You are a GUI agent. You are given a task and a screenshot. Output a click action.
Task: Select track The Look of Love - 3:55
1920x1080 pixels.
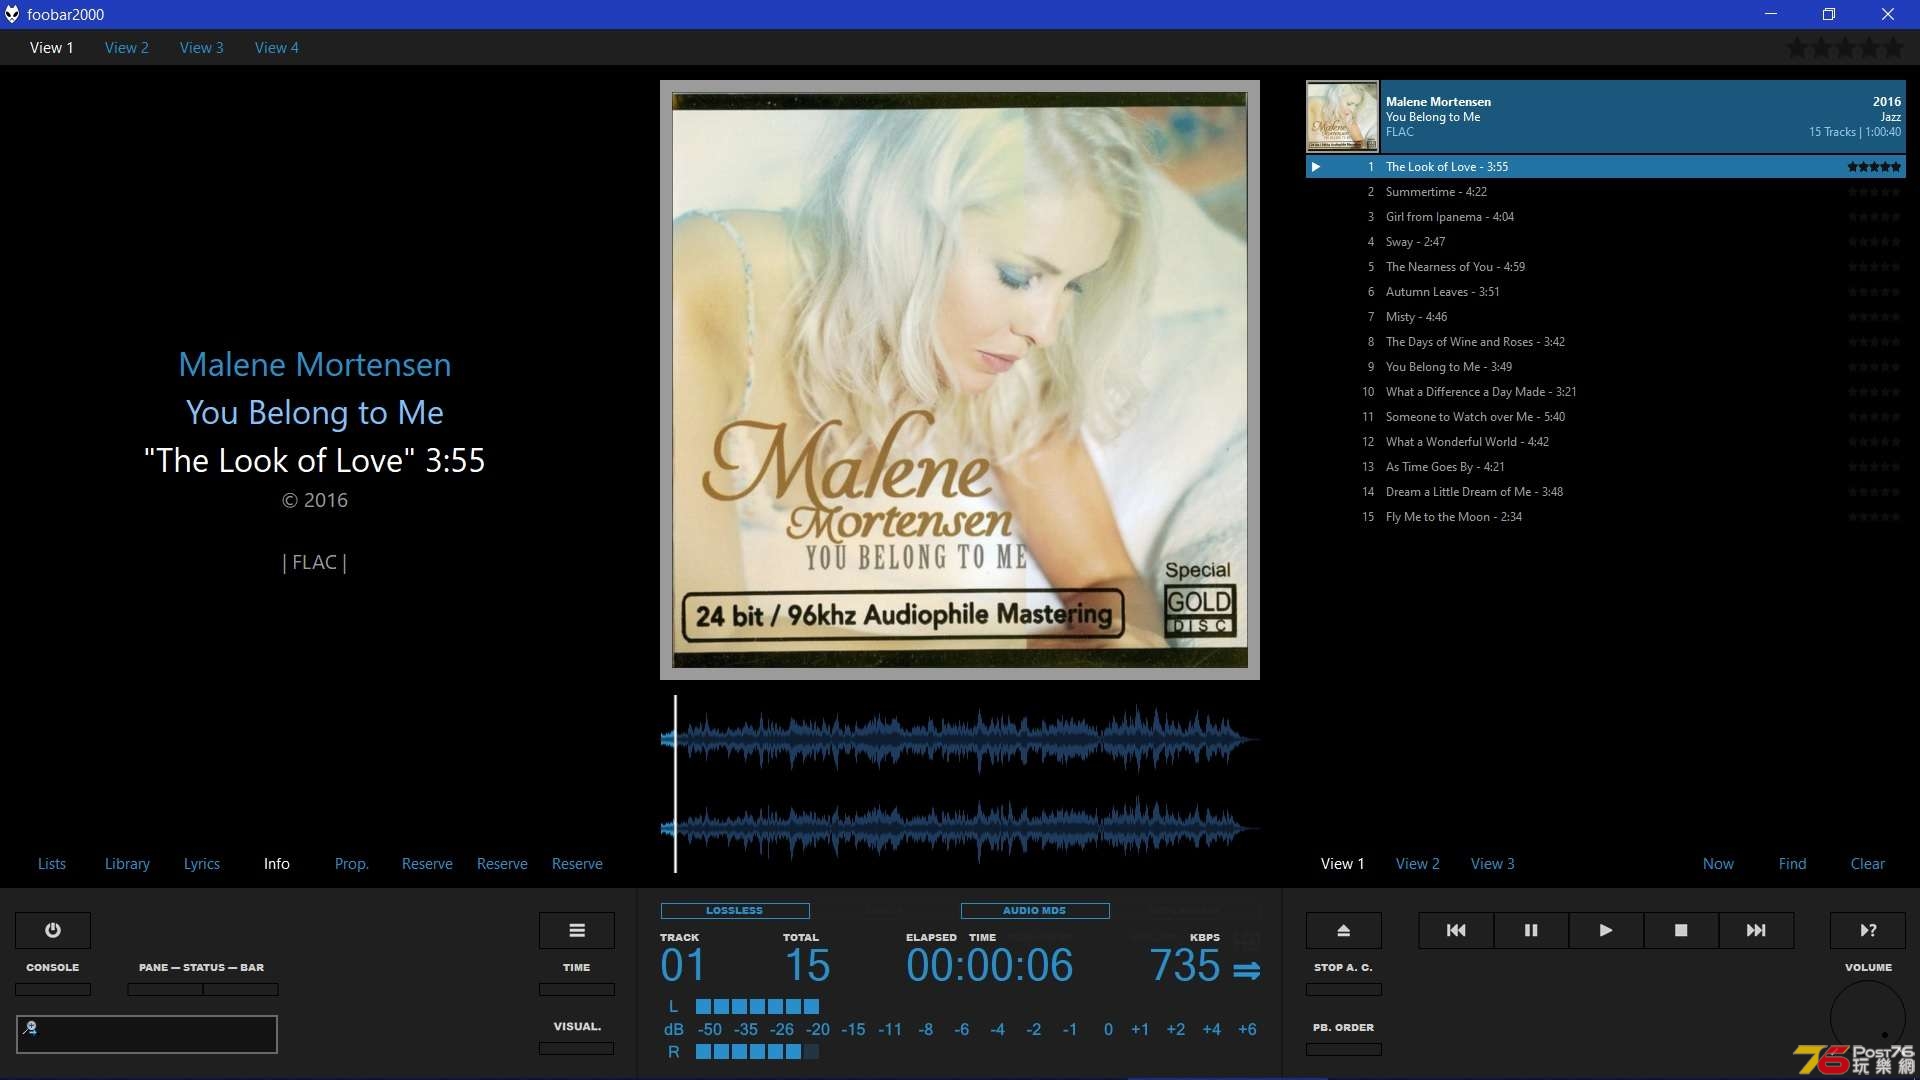pyautogui.click(x=1606, y=167)
